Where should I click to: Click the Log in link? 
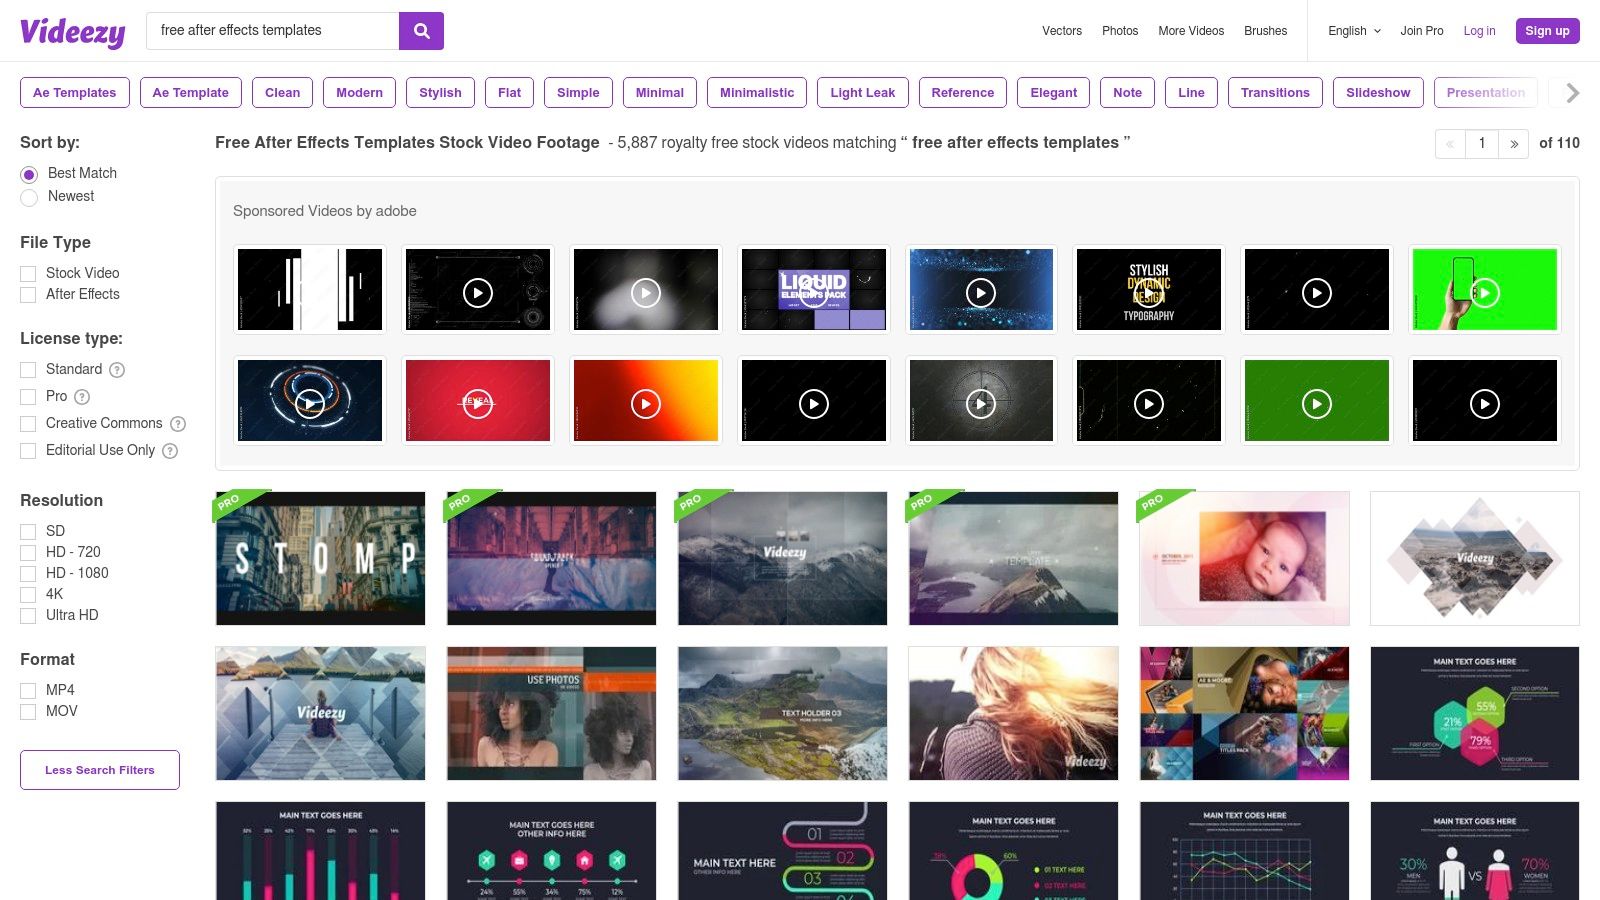point(1479,31)
